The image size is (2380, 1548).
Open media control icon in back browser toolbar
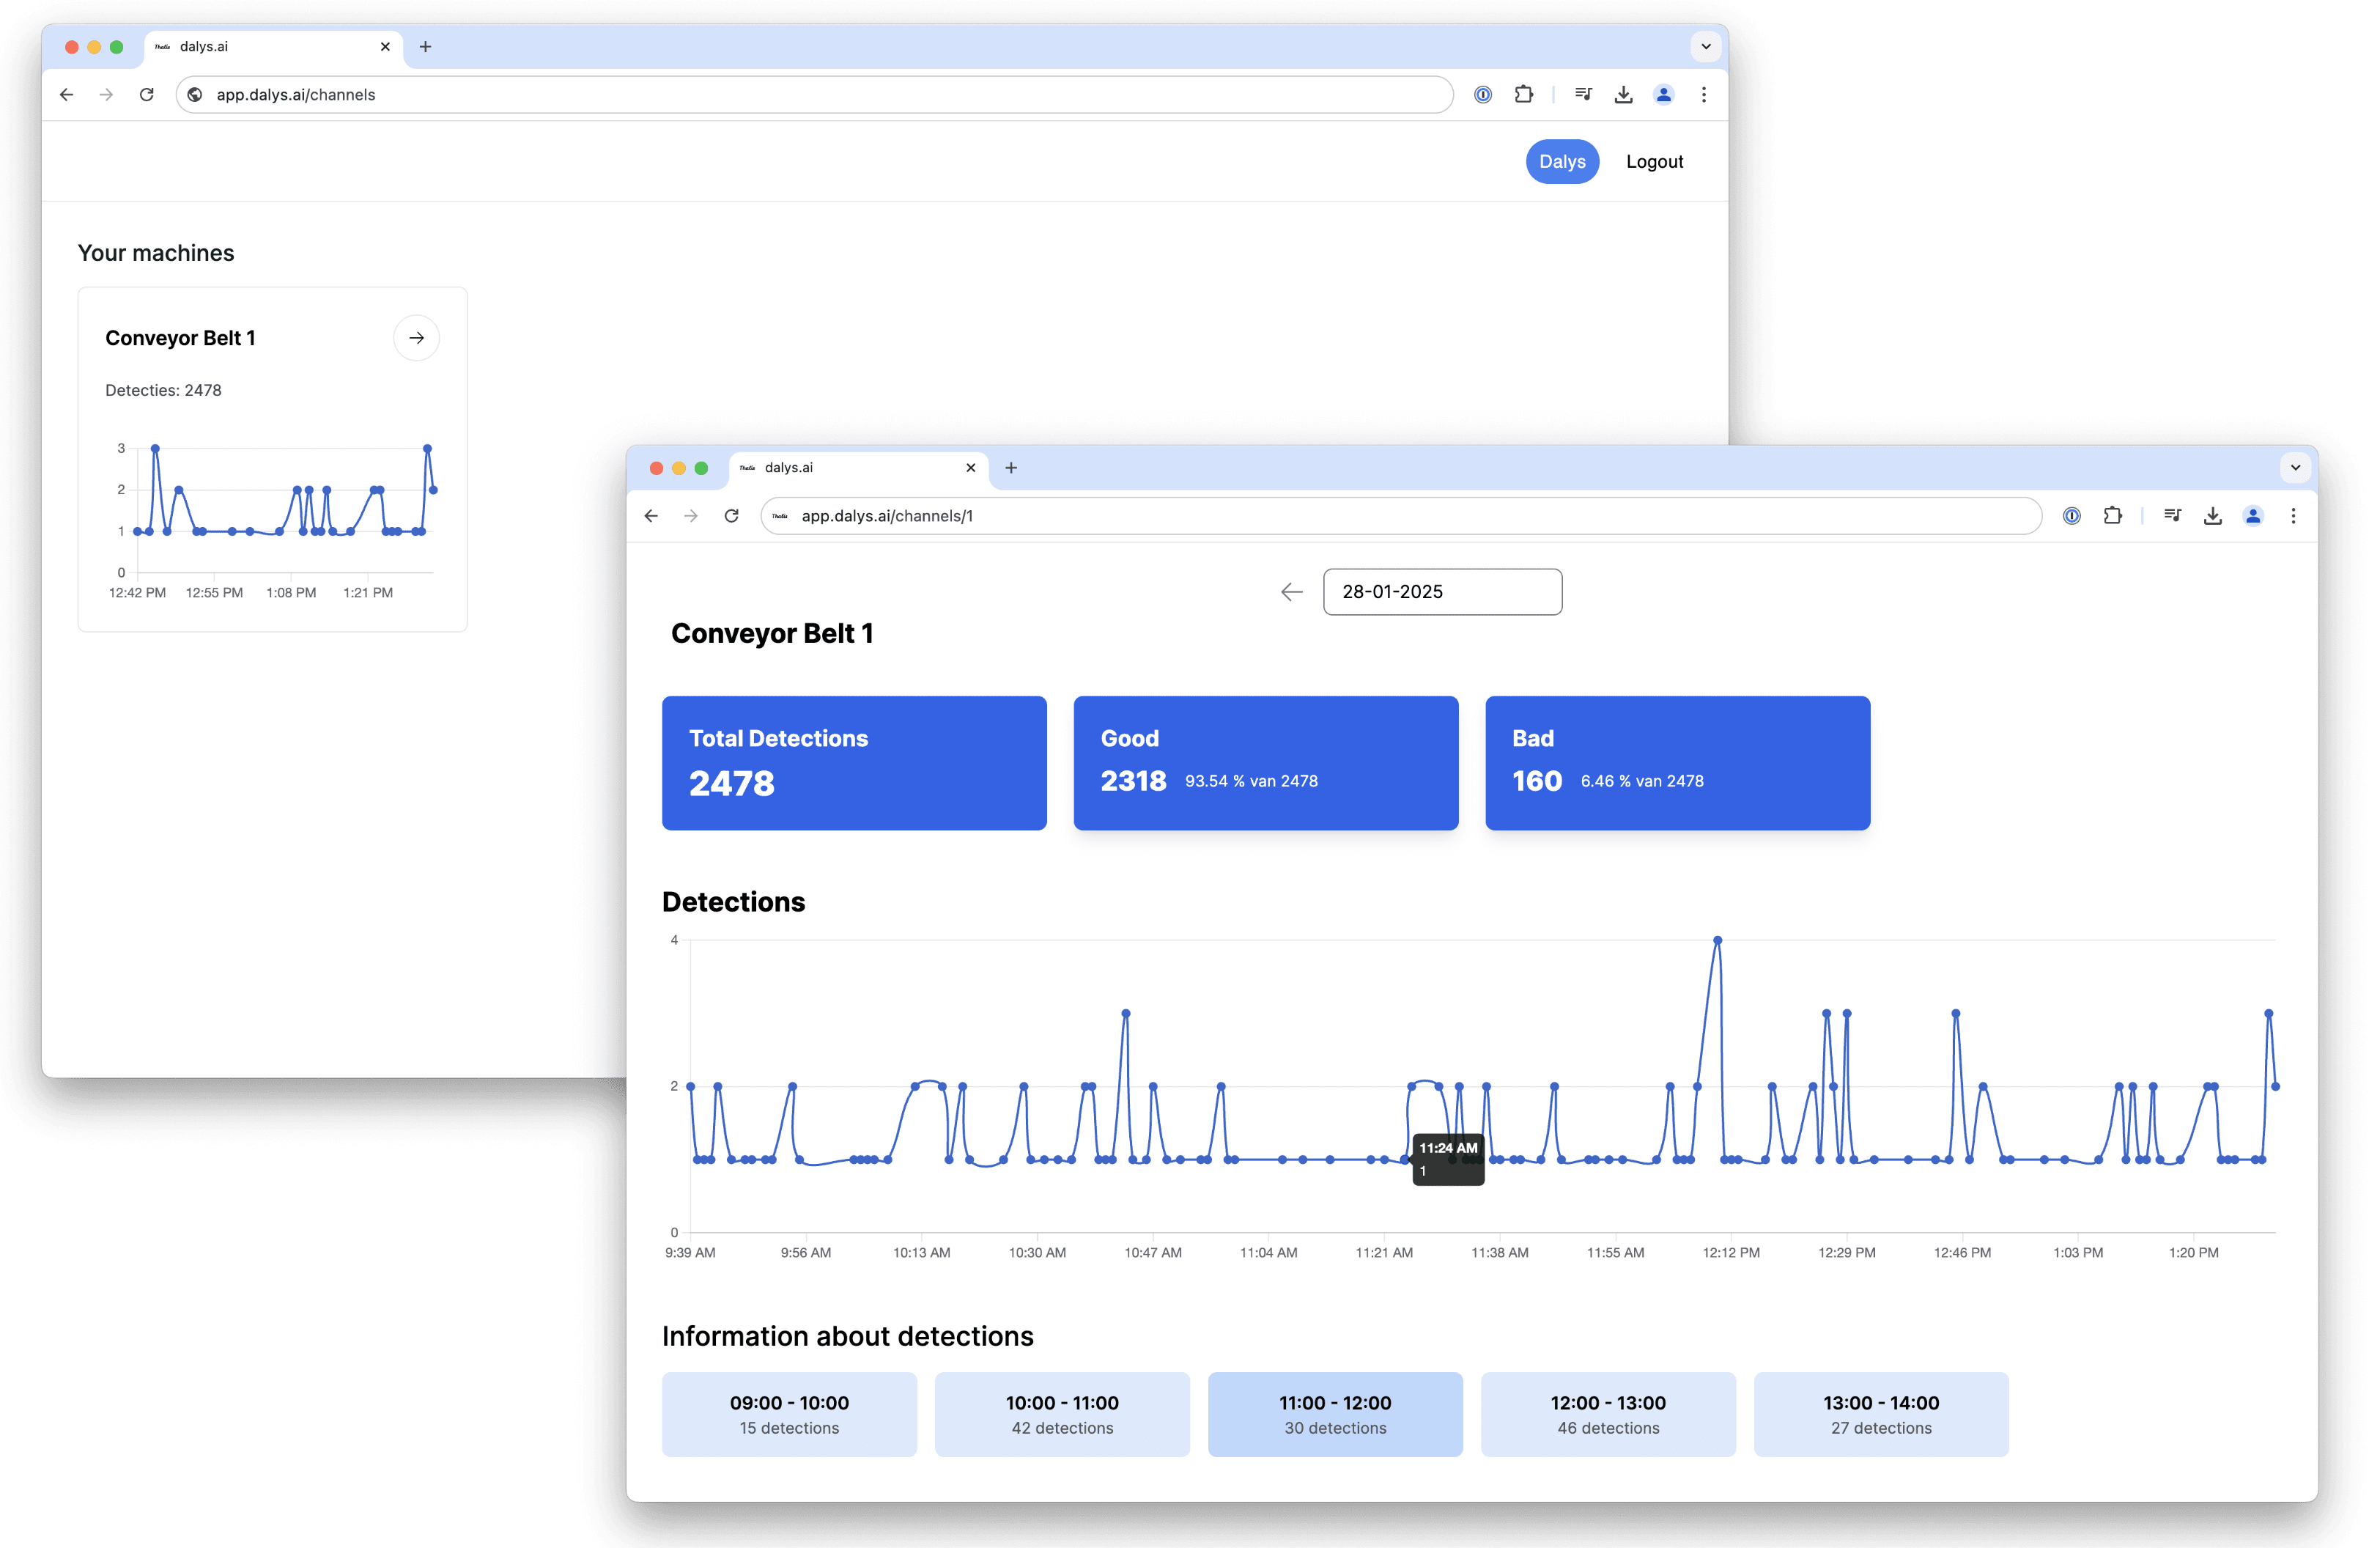[1583, 94]
